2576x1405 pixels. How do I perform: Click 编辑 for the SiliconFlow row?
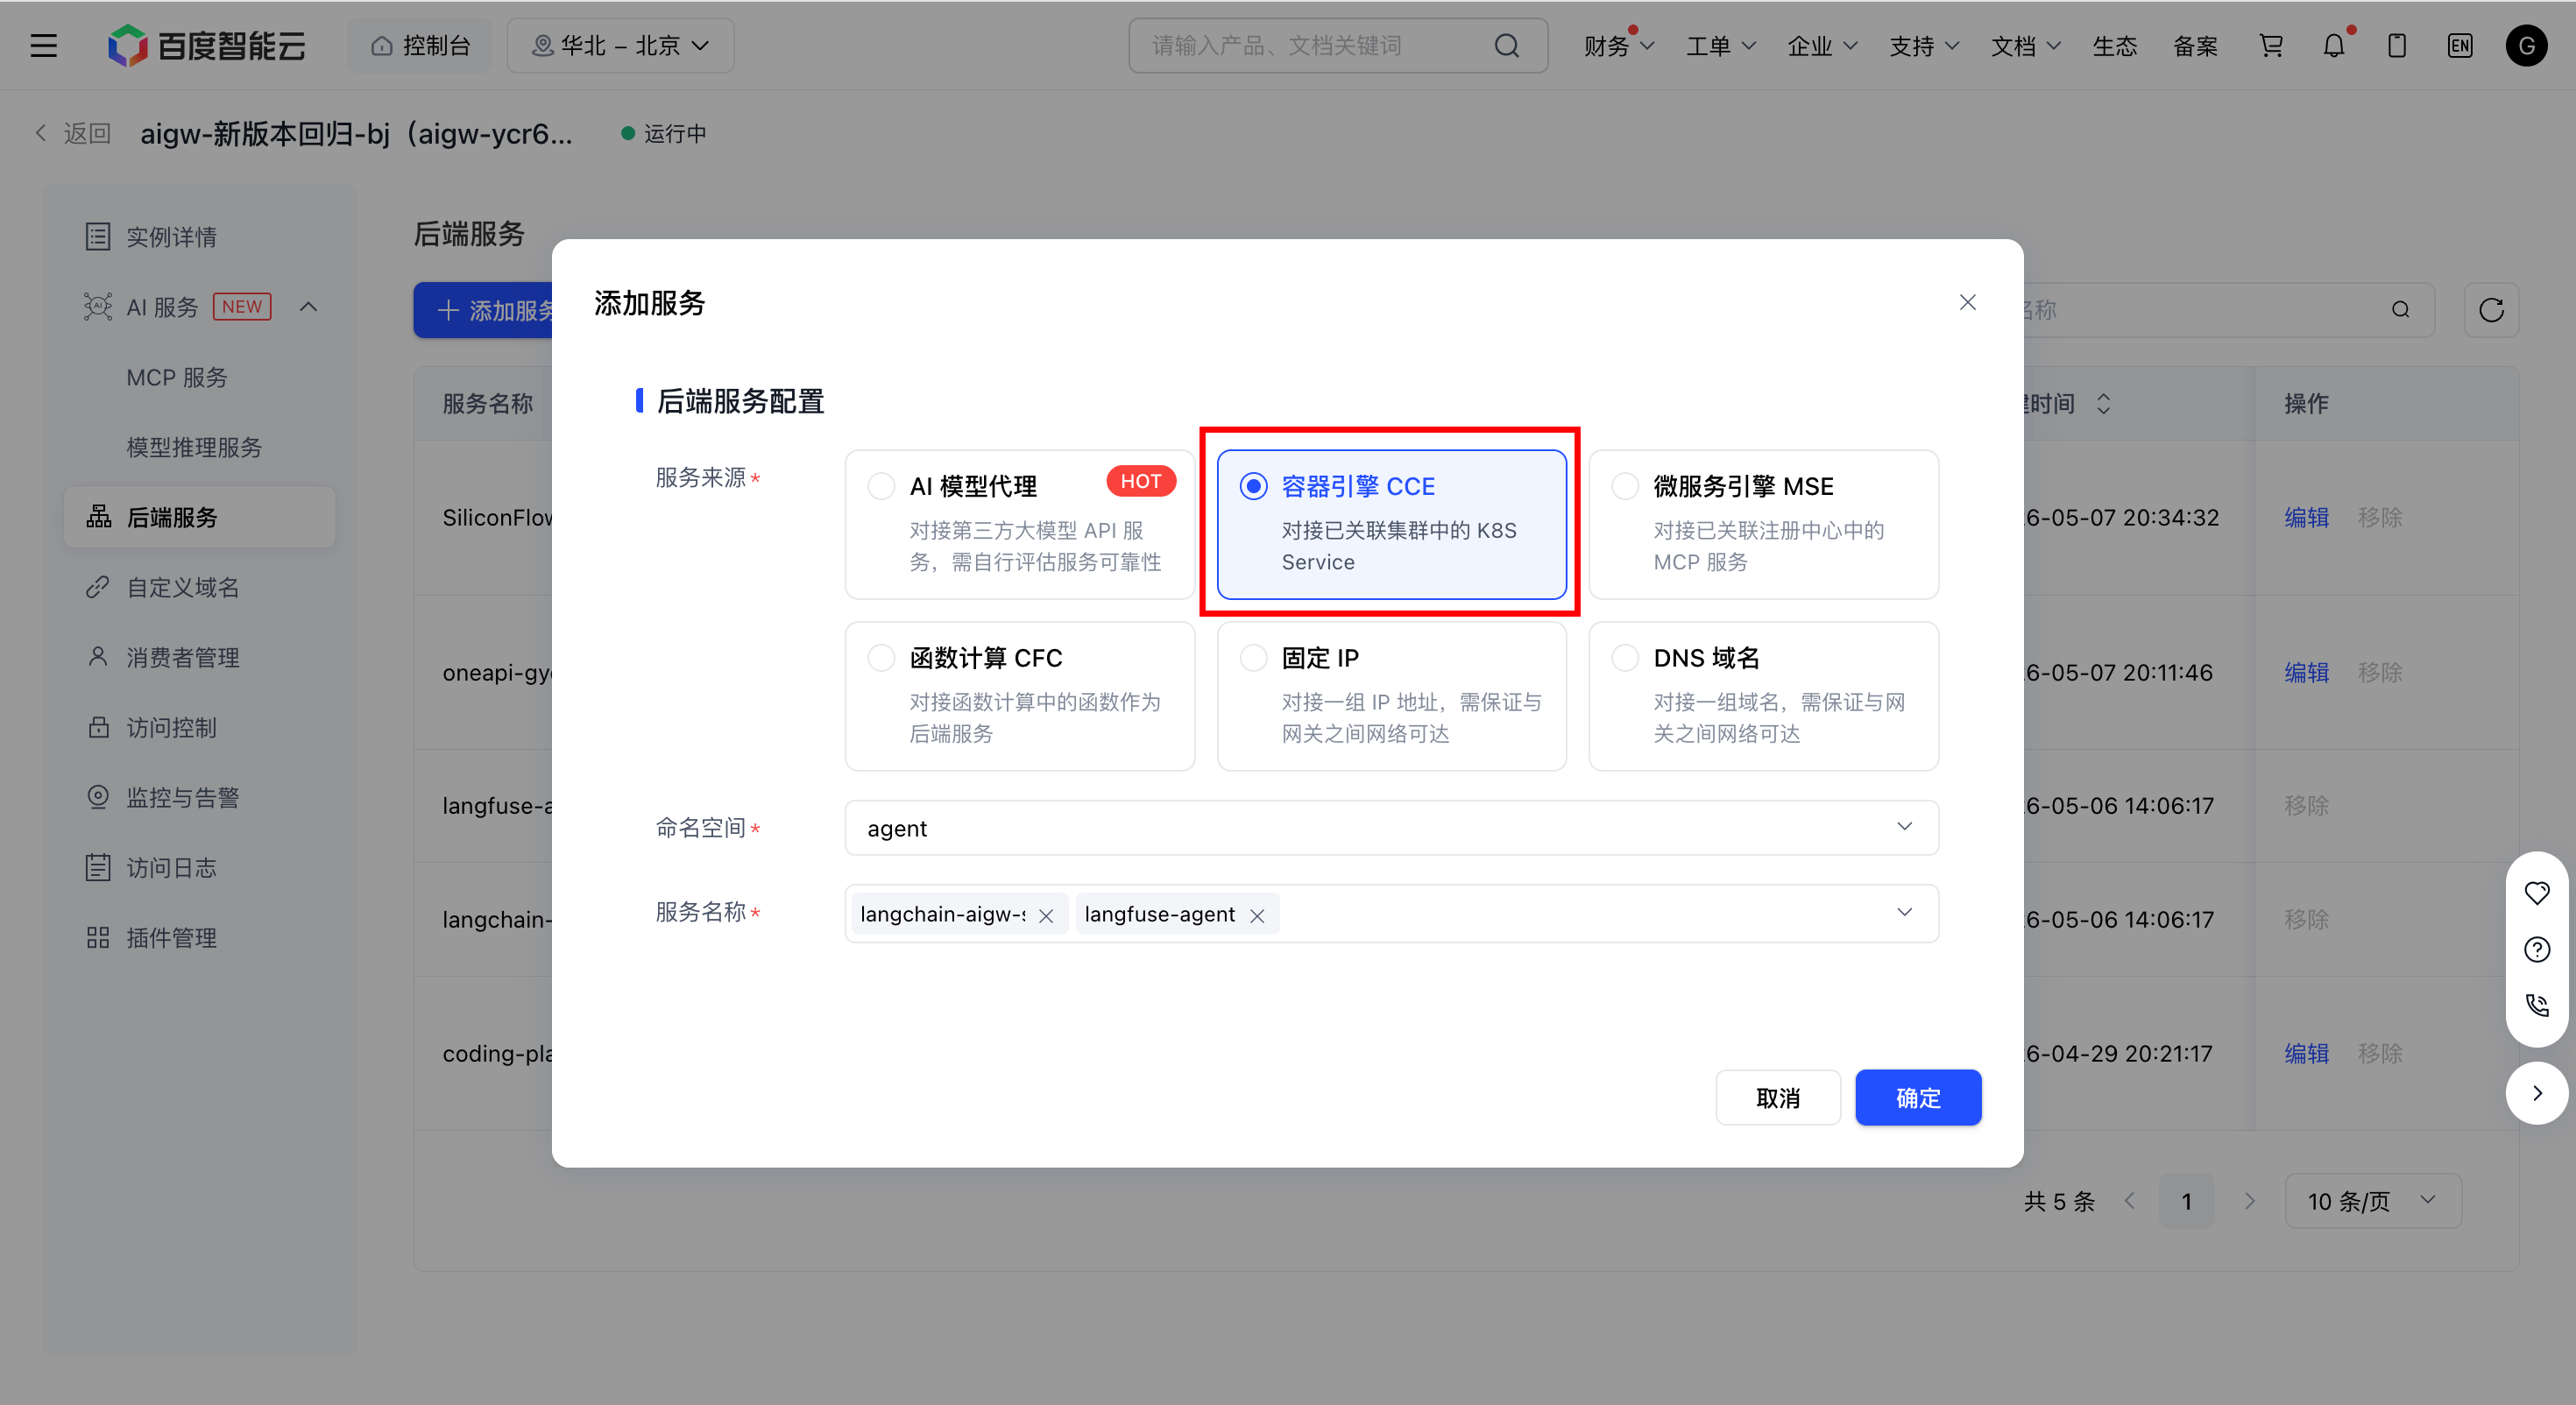click(x=2306, y=517)
